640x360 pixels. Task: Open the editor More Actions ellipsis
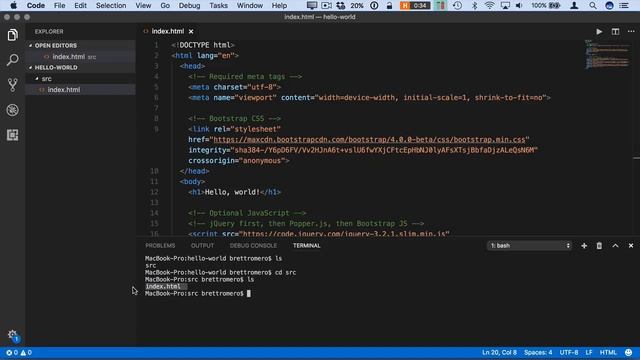[x=631, y=31]
